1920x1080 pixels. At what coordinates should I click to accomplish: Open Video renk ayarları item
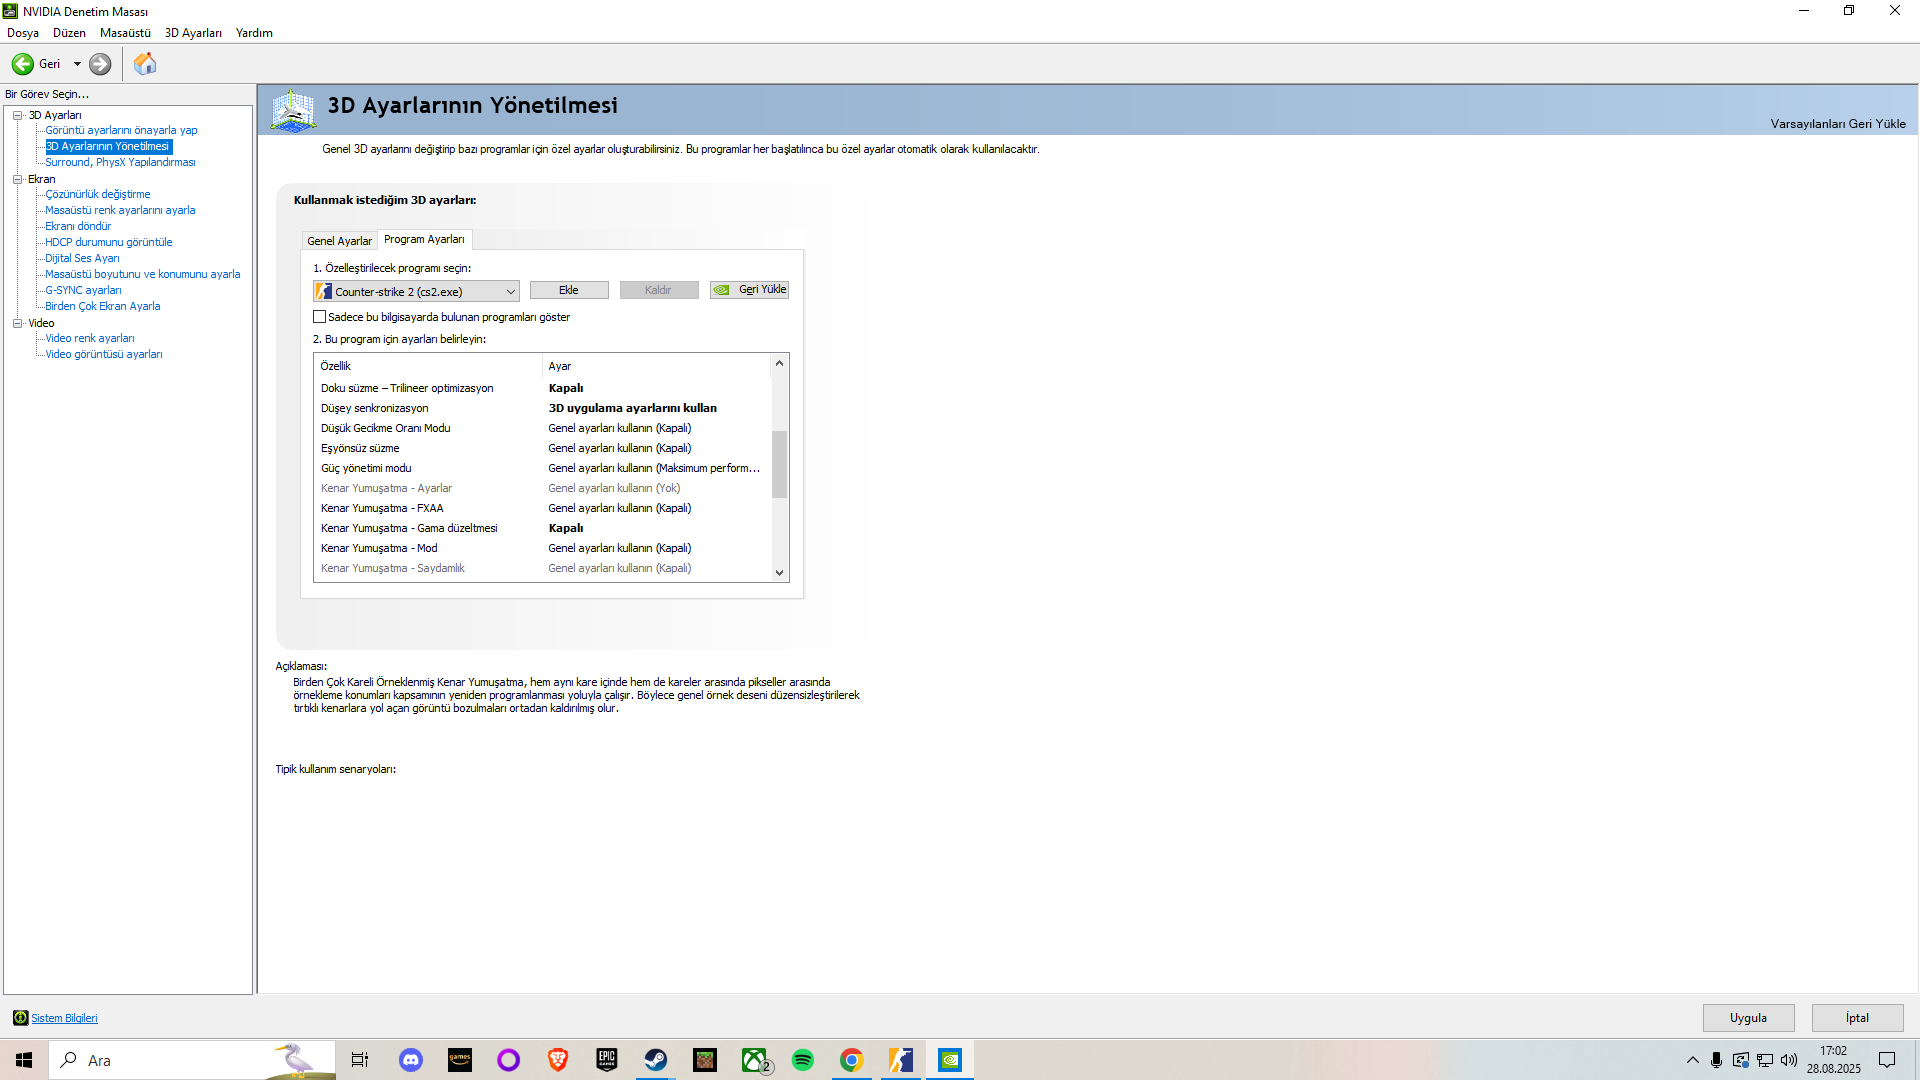(90, 338)
